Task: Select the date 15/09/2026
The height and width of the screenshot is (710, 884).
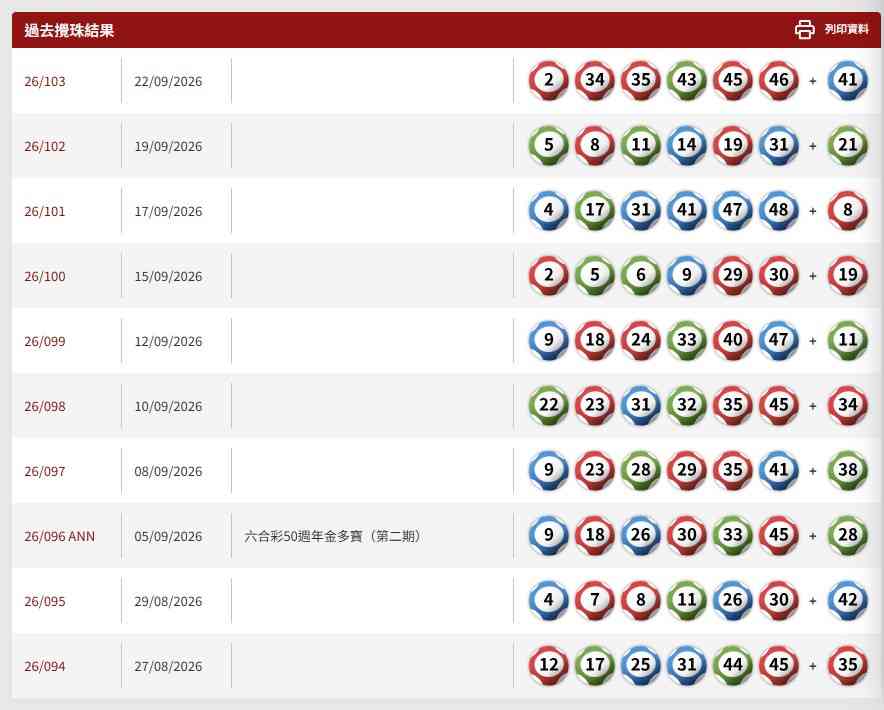Action: [x=168, y=276]
